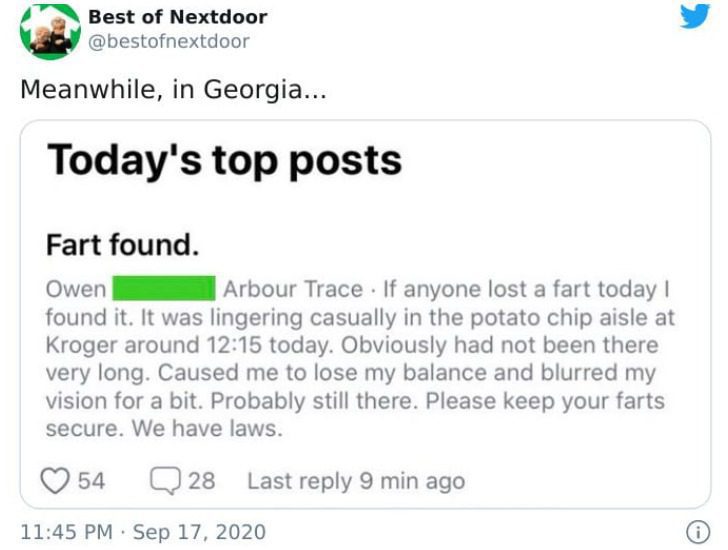Click the Meanwhile, in Georgia... tweet text

(x=174, y=89)
